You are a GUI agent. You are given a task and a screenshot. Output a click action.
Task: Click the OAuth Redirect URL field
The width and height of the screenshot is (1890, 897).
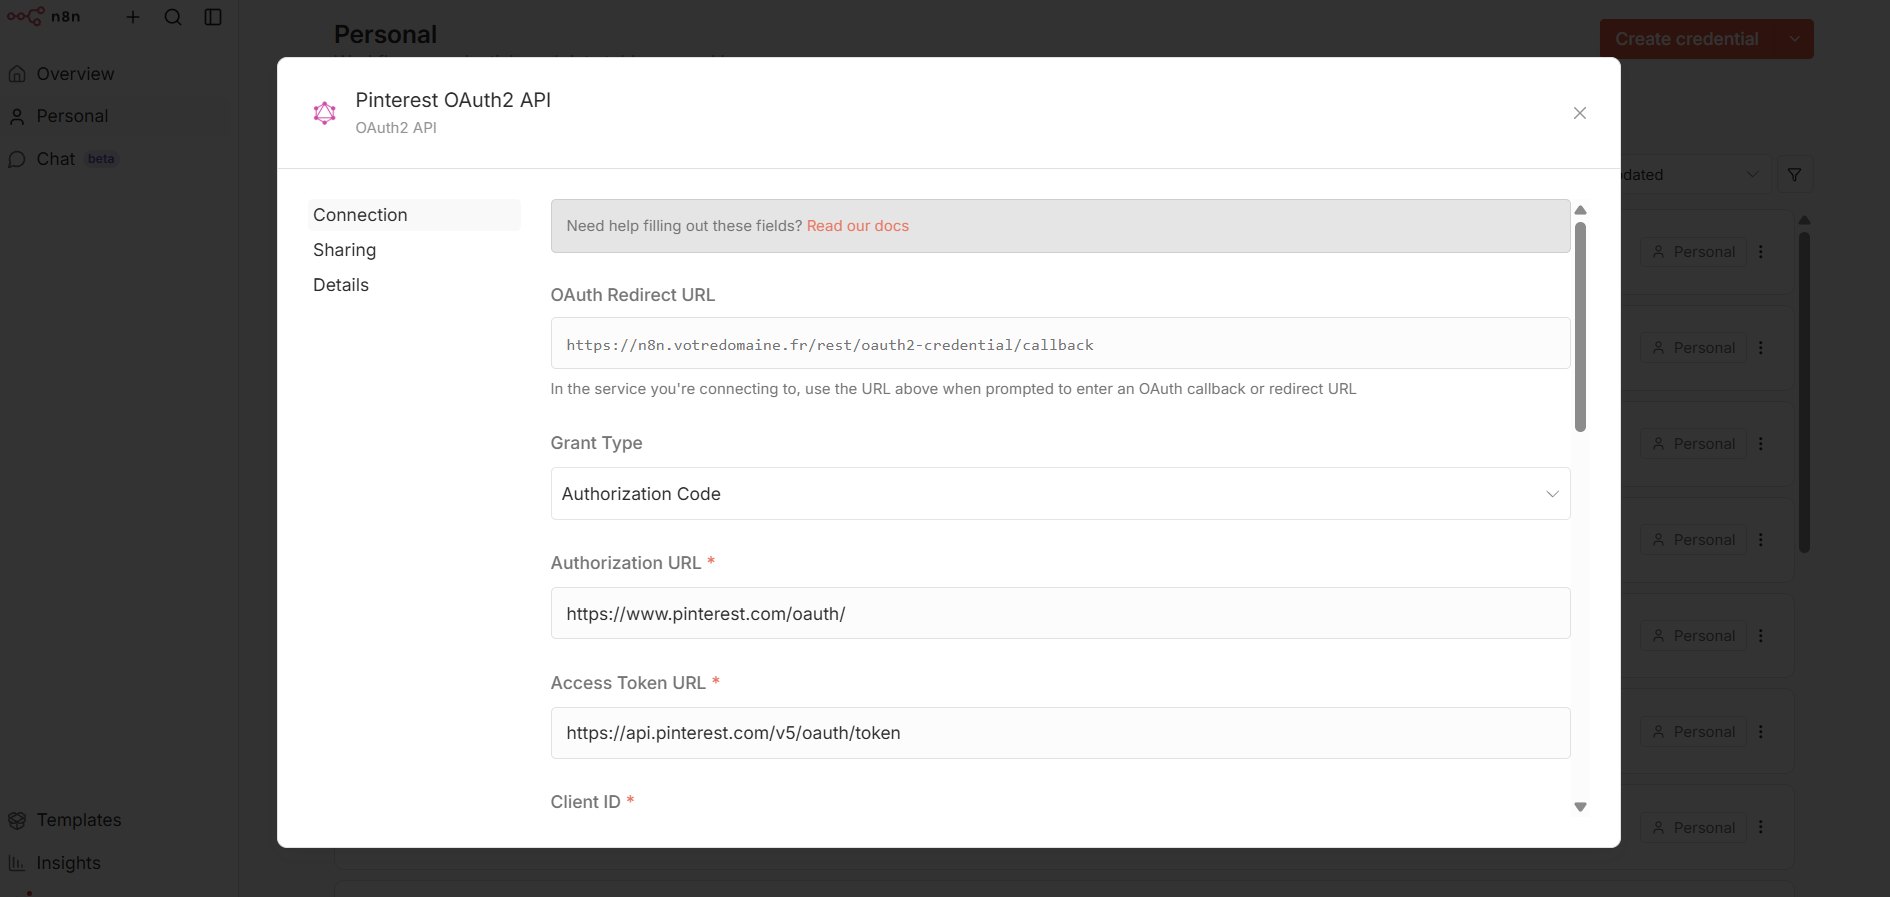[x=1060, y=343]
